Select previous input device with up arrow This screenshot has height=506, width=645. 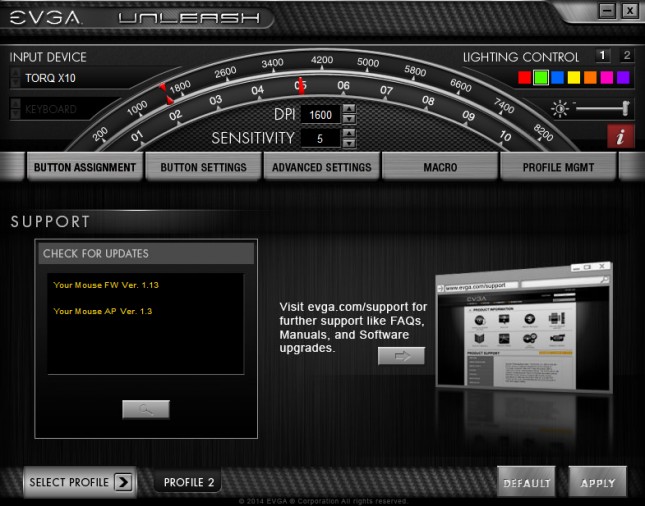[15, 73]
